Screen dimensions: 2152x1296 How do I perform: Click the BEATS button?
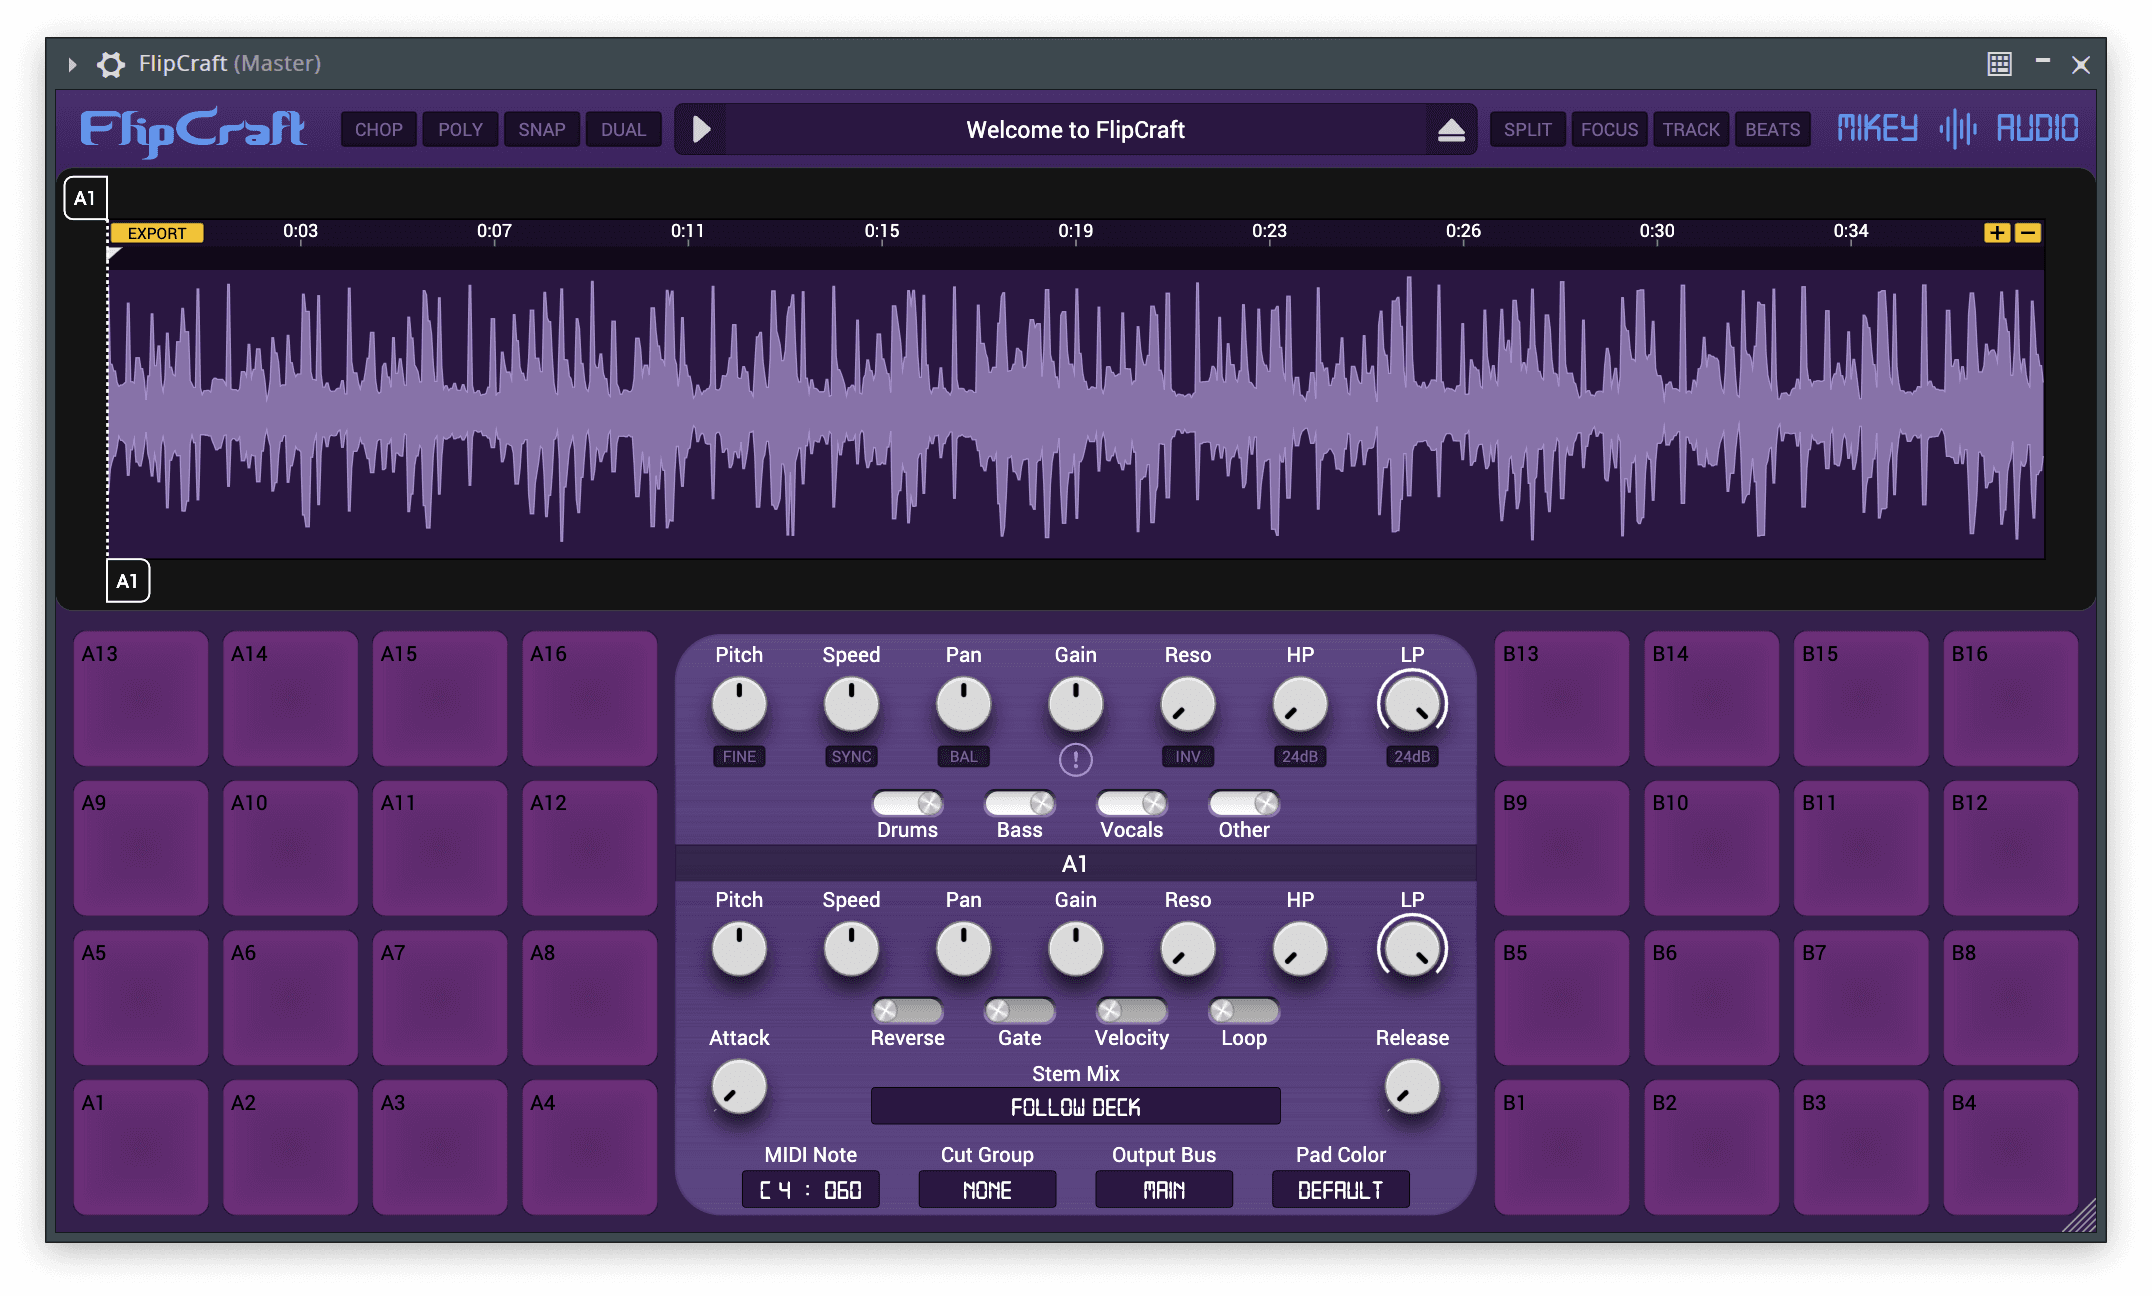click(x=1773, y=130)
